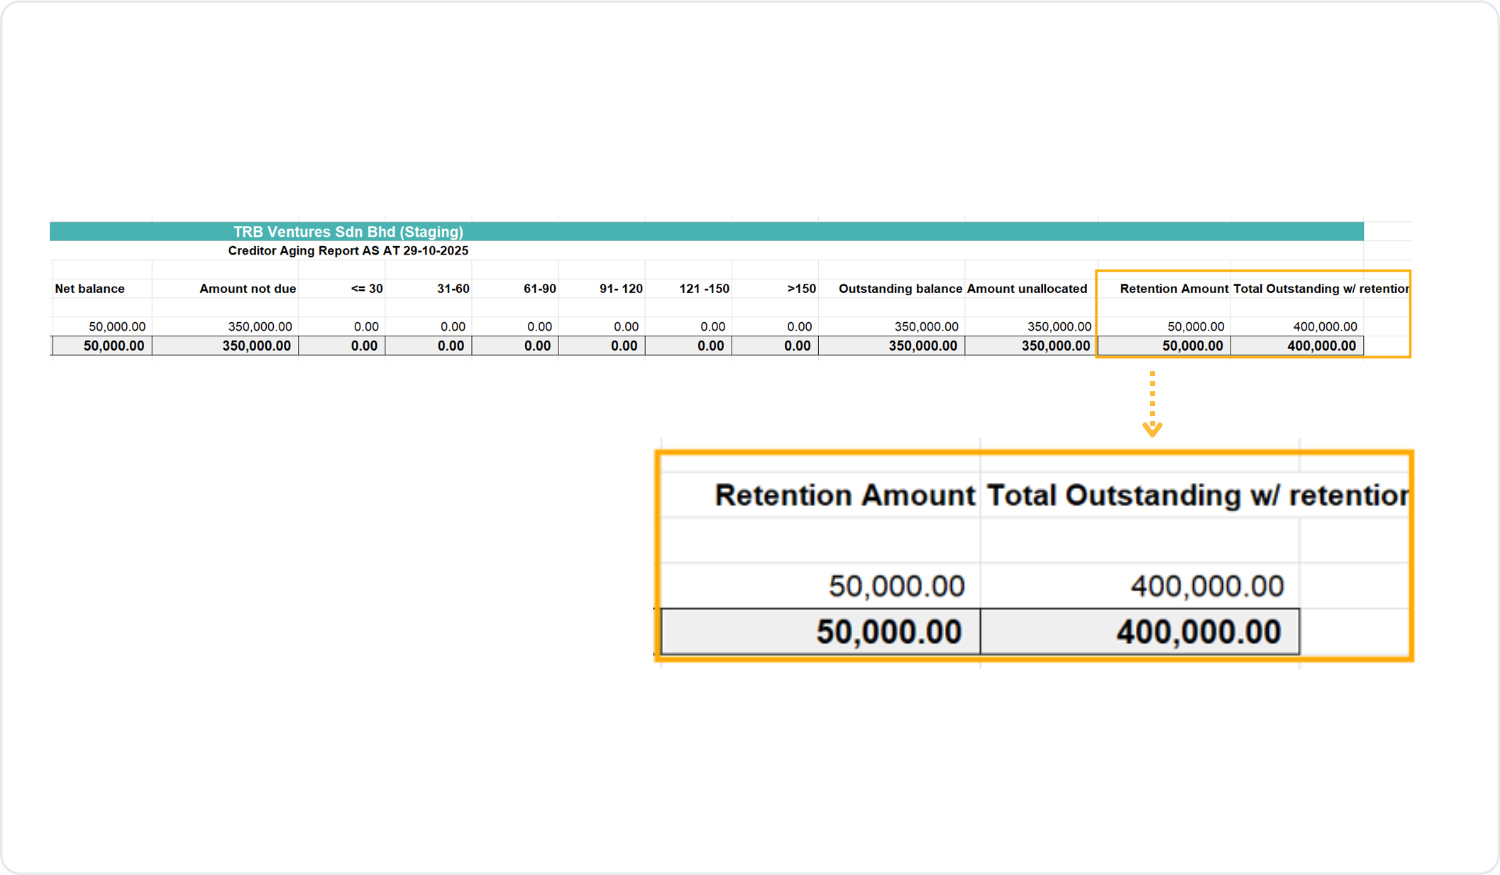This screenshot has width=1500, height=875.
Task: Select the bold total 350,000.00 under Outstanding balance
Action: tap(923, 346)
